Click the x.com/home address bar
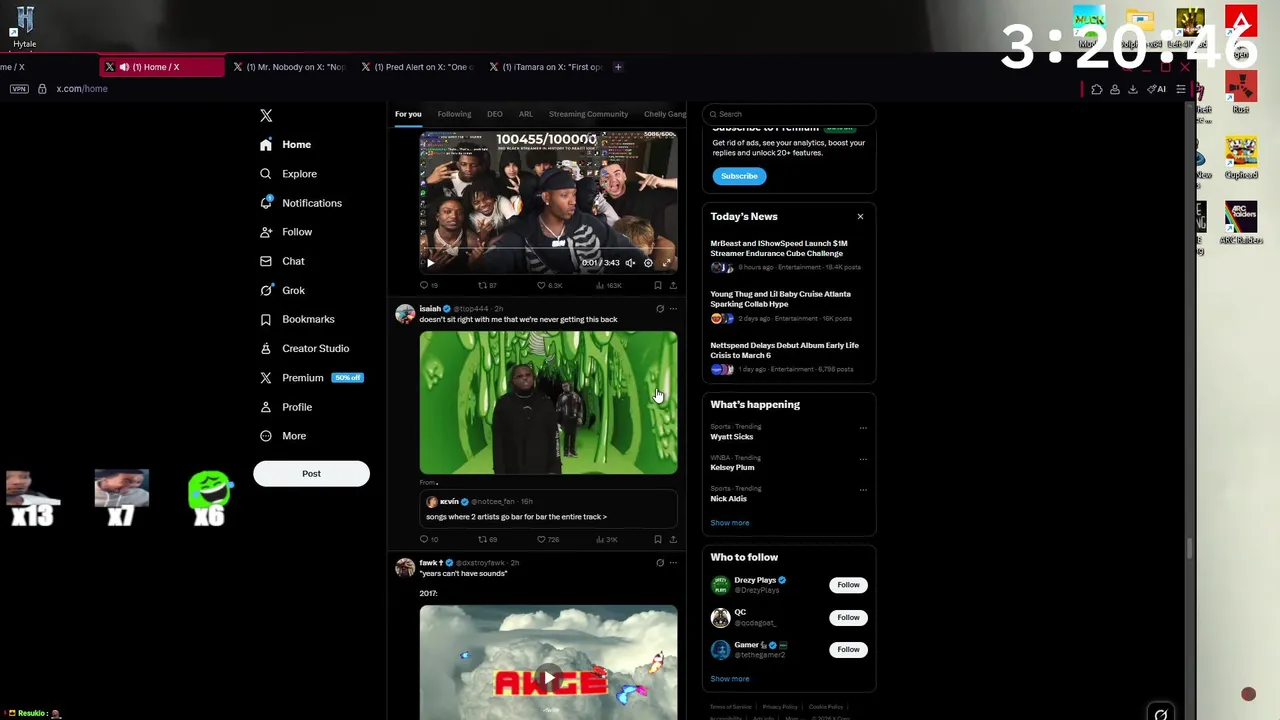The width and height of the screenshot is (1280, 720). click(82, 89)
